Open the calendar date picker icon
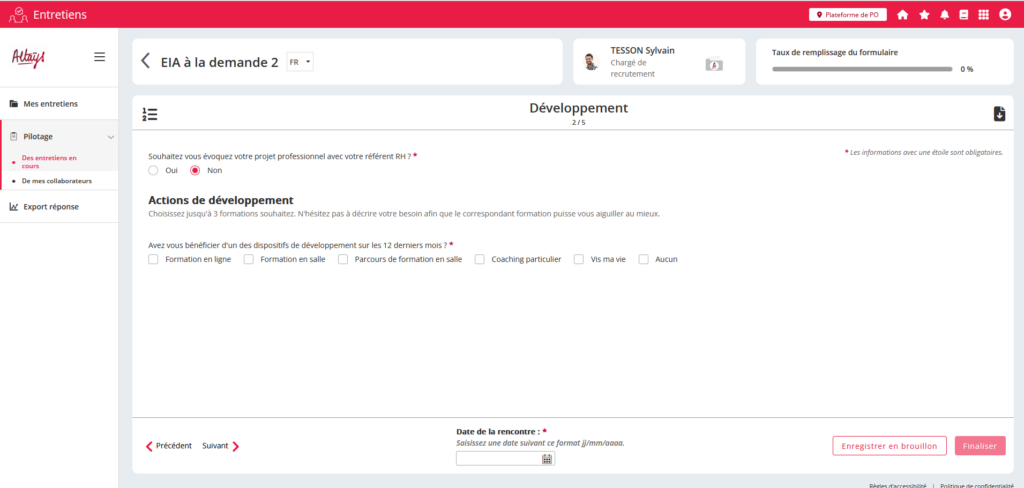 coord(547,459)
